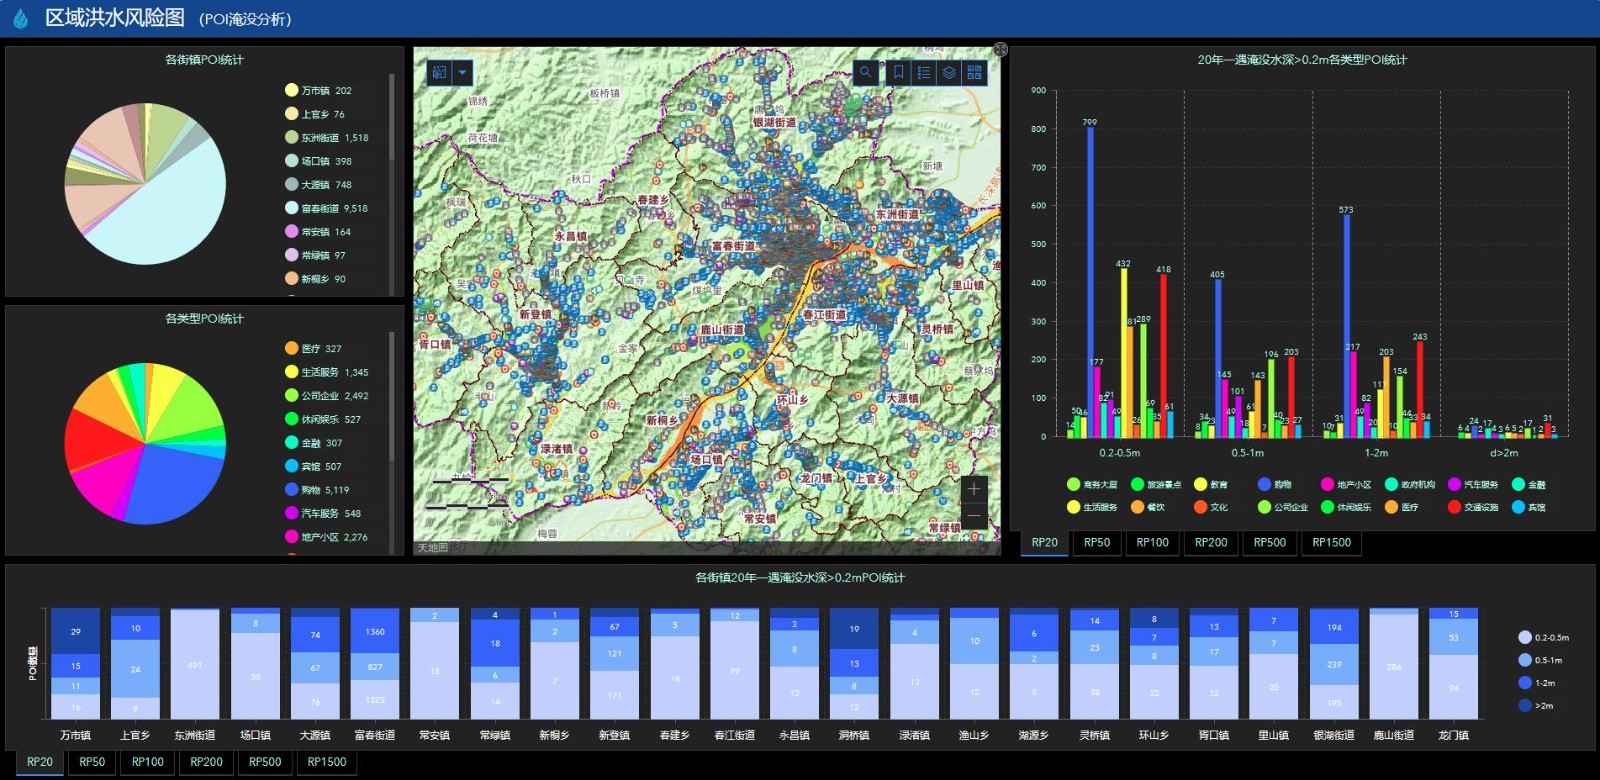Open the map legend list icon
Screen dimensions: 1600x780
923,72
